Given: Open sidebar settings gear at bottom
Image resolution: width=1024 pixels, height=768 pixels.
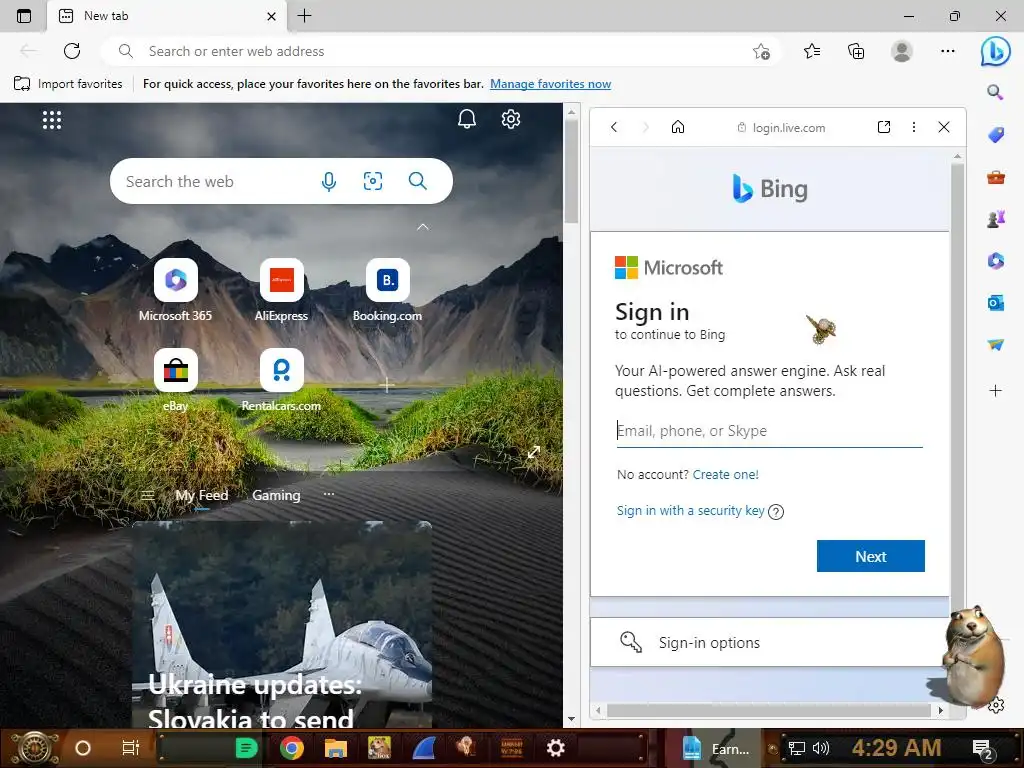Looking at the screenshot, I should pyautogui.click(x=996, y=705).
